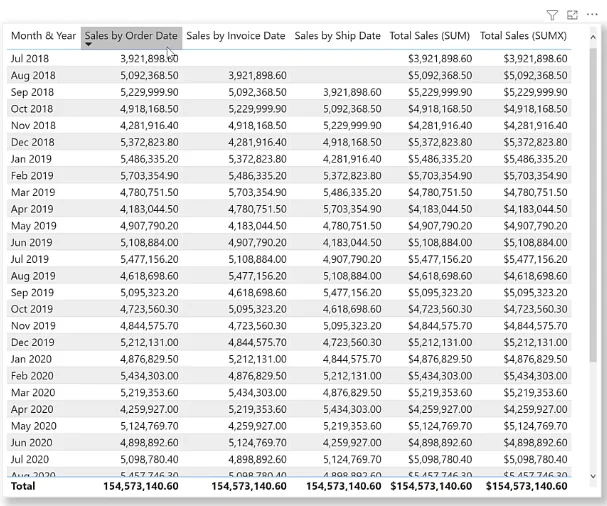Screen dimensions: 607x506
Task: Select the Sep 2018 row label
Action: pyautogui.click(x=33, y=92)
